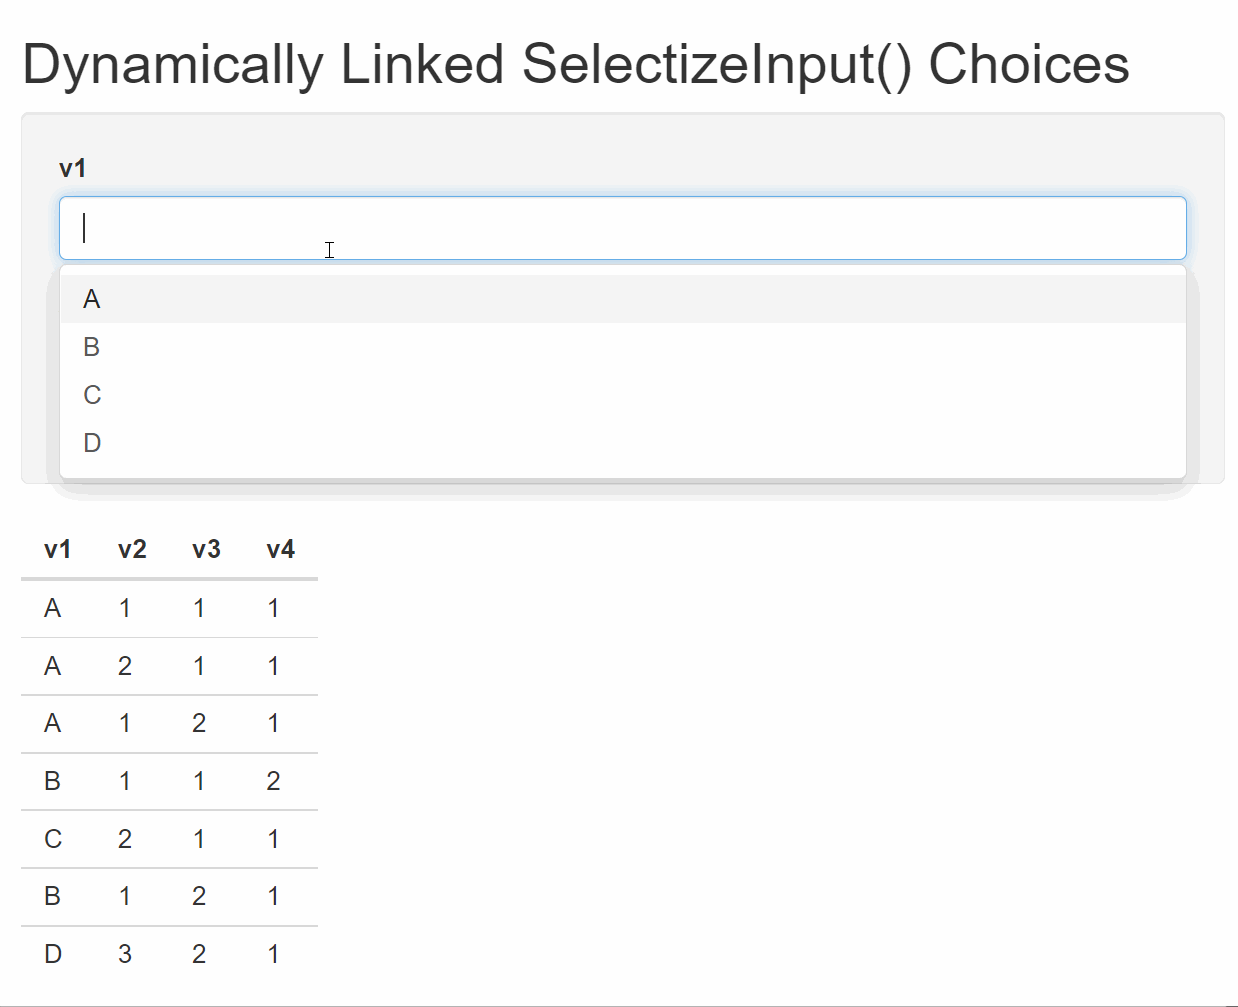Click the text cursor position inside the input
1238x1007 pixels.
(85, 228)
